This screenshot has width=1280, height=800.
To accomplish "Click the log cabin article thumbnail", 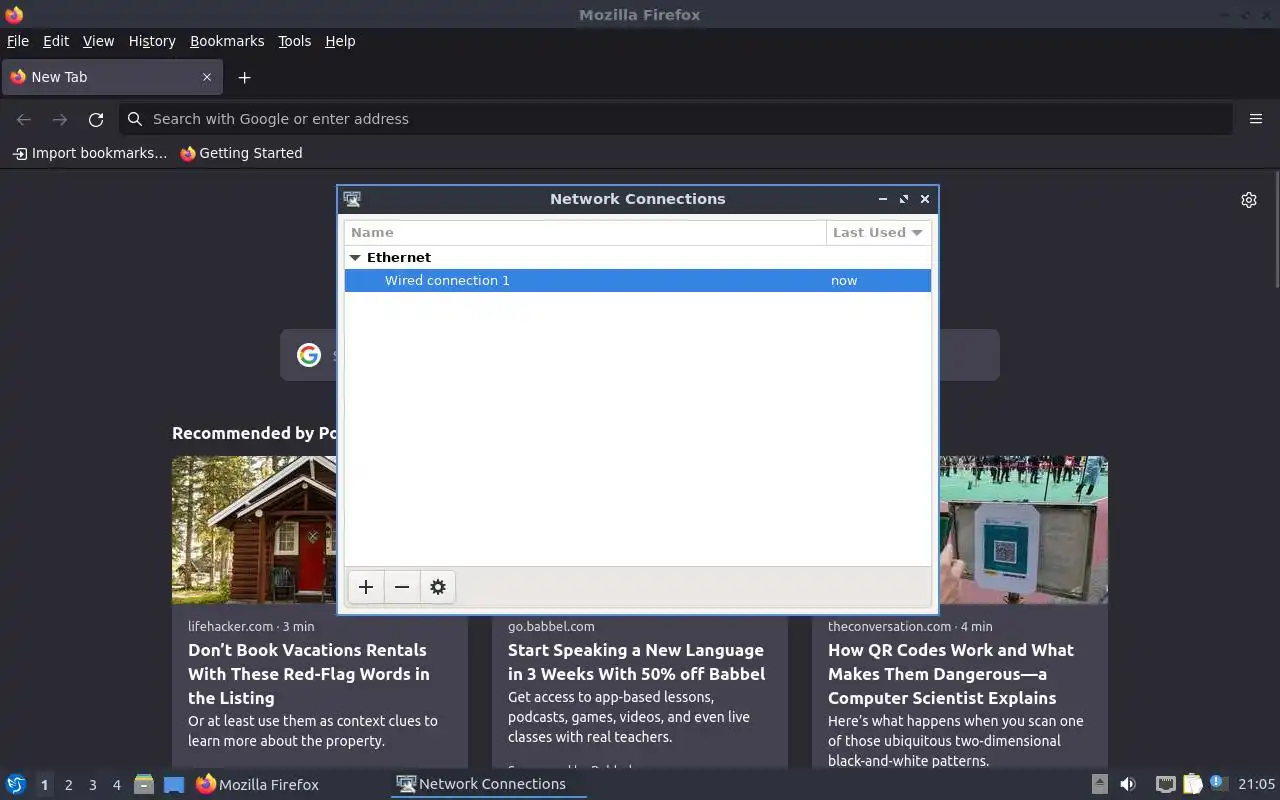I will pyautogui.click(x=254, y=530).
